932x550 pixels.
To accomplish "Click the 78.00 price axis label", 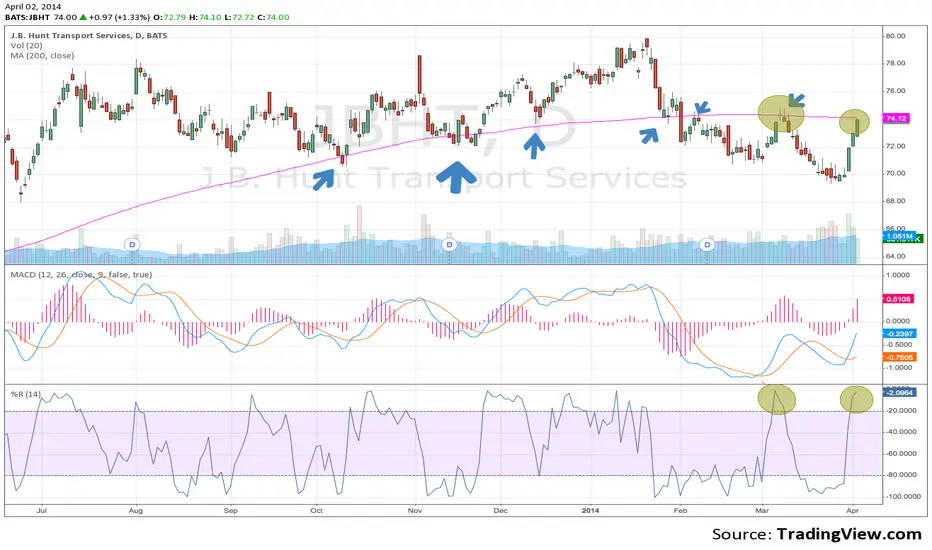I will (895, 63).
